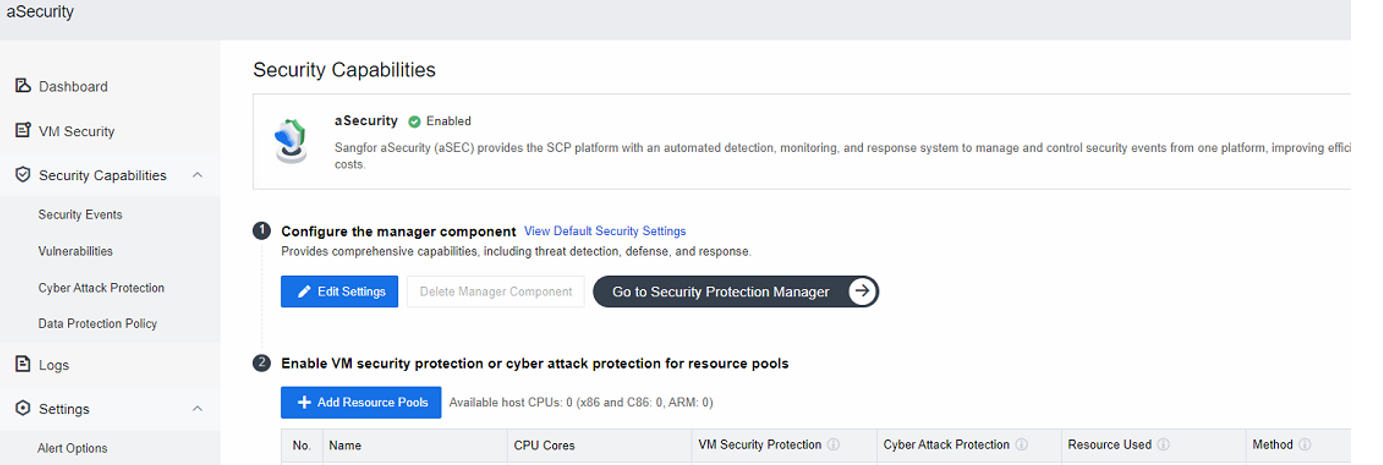Image resolution: width=1383 pixels, height=465 pixels.
Task: Click the VM Security Protection info icon
Action: (833, 445)
